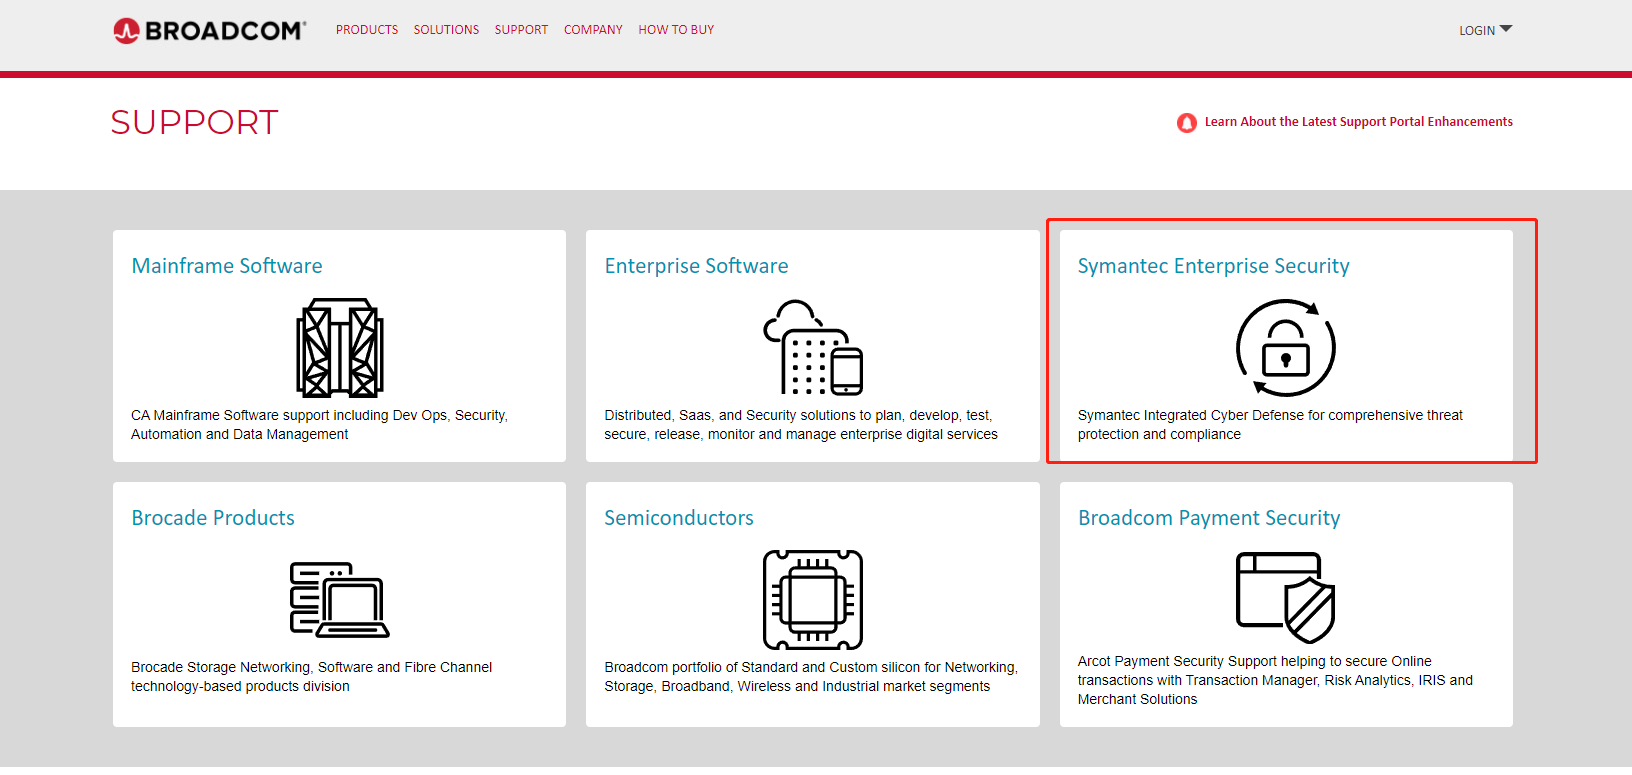Open the Broadcom Payment Security heading link
The width and height of the screenshot is (1632, 775).
point(1209,518)
